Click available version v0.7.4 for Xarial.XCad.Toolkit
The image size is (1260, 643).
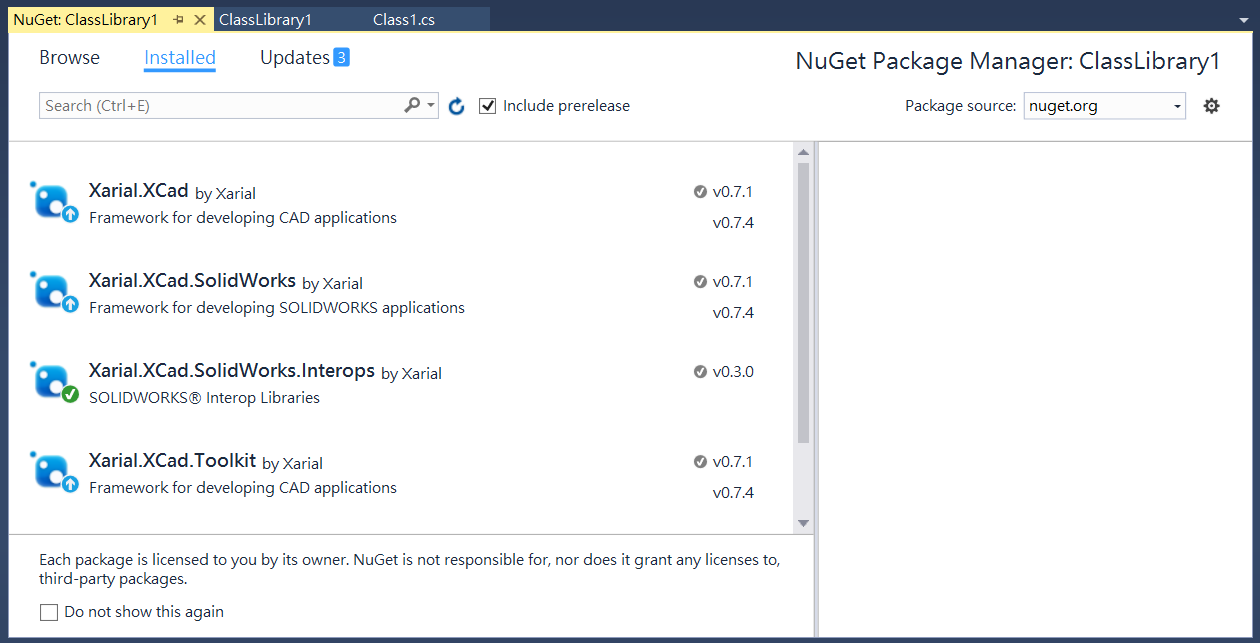point(733,493)
